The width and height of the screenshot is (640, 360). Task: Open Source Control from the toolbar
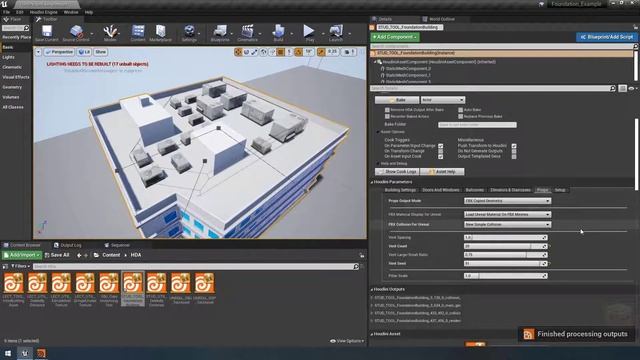click(76, 31)
